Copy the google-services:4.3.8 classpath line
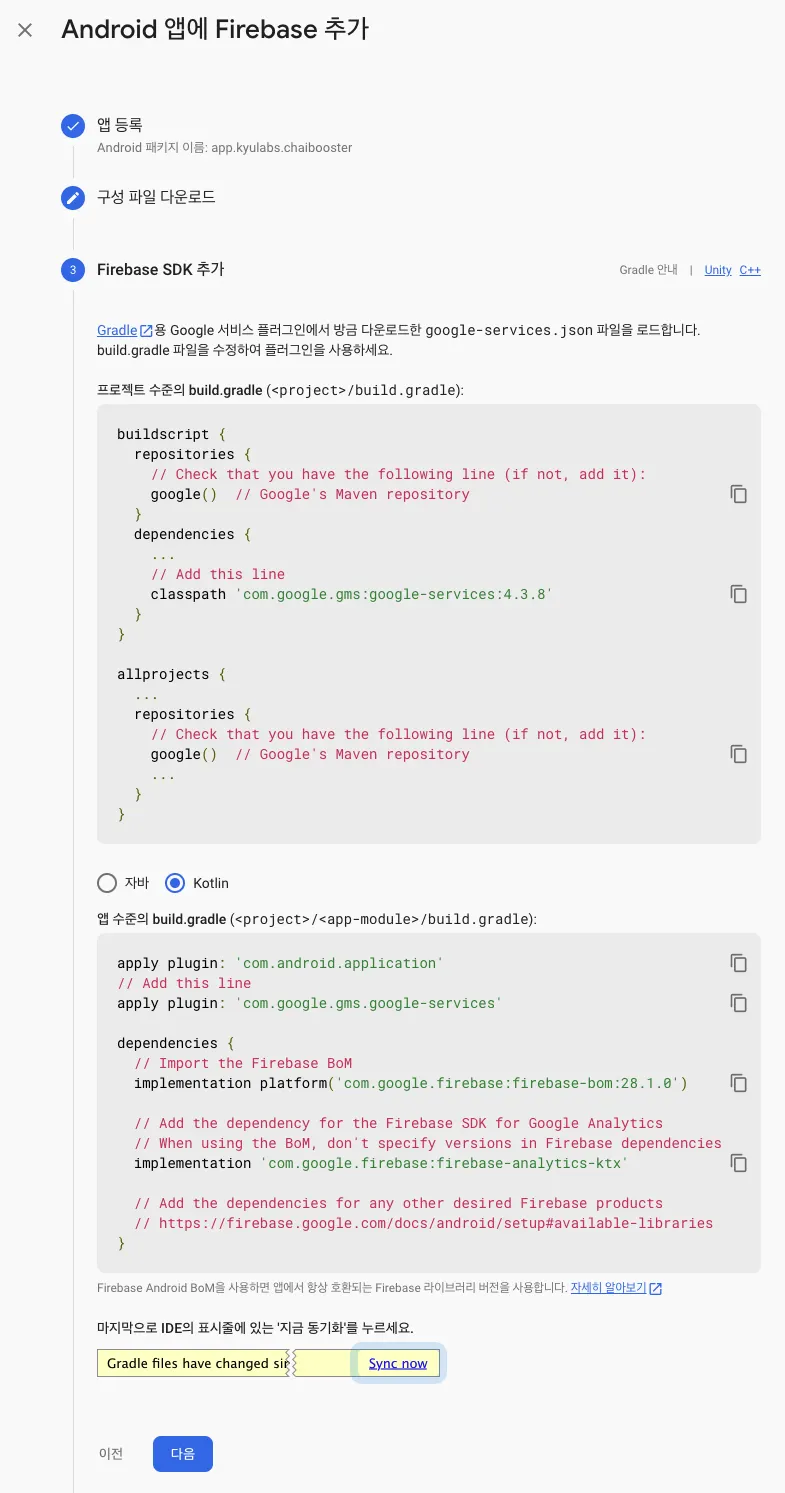 click(739, 594)
